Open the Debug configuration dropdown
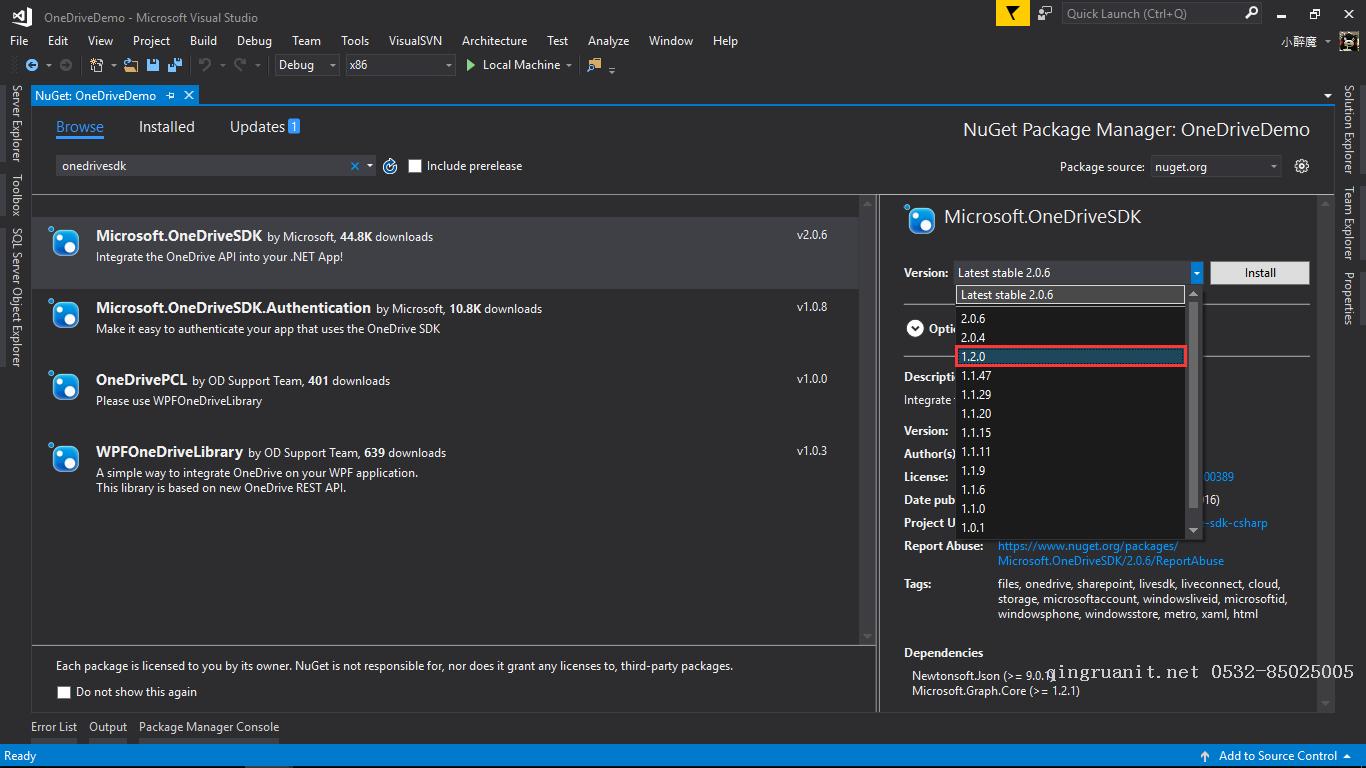The height and width of the screenshot is (768, 1366). (307, 65)
